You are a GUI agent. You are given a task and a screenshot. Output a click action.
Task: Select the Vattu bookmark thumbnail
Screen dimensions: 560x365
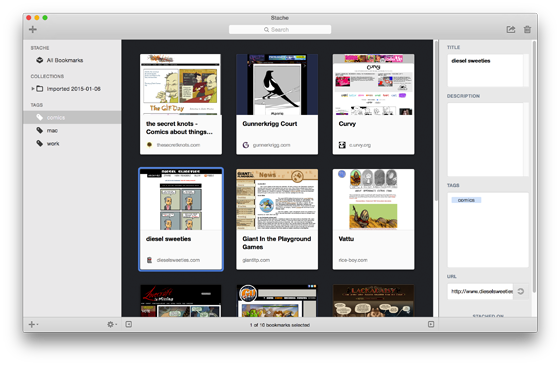373,199
